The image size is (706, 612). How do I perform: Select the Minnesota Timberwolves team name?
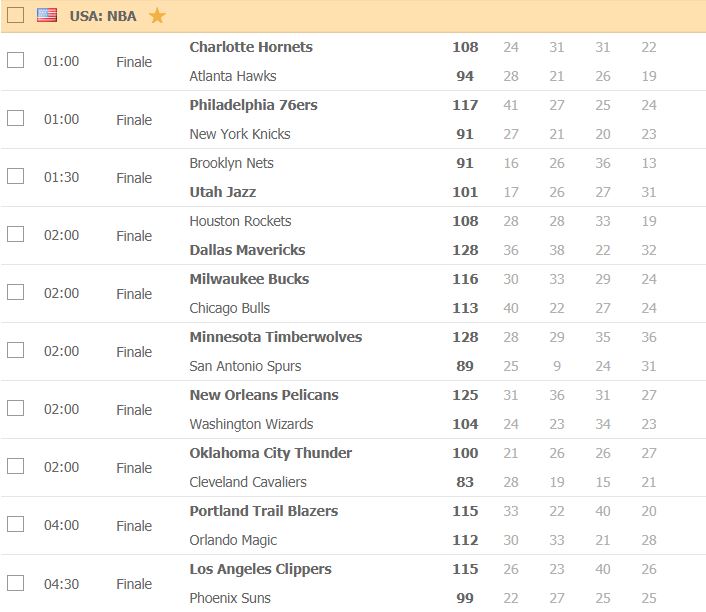point(276,337)
